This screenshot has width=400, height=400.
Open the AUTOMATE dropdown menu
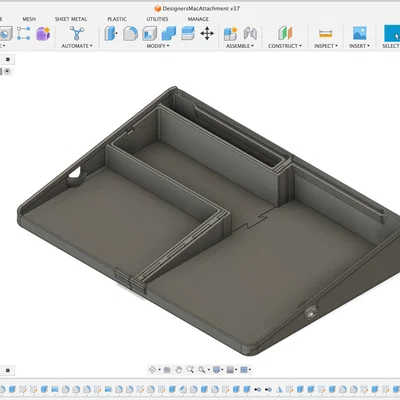point(77,46)
